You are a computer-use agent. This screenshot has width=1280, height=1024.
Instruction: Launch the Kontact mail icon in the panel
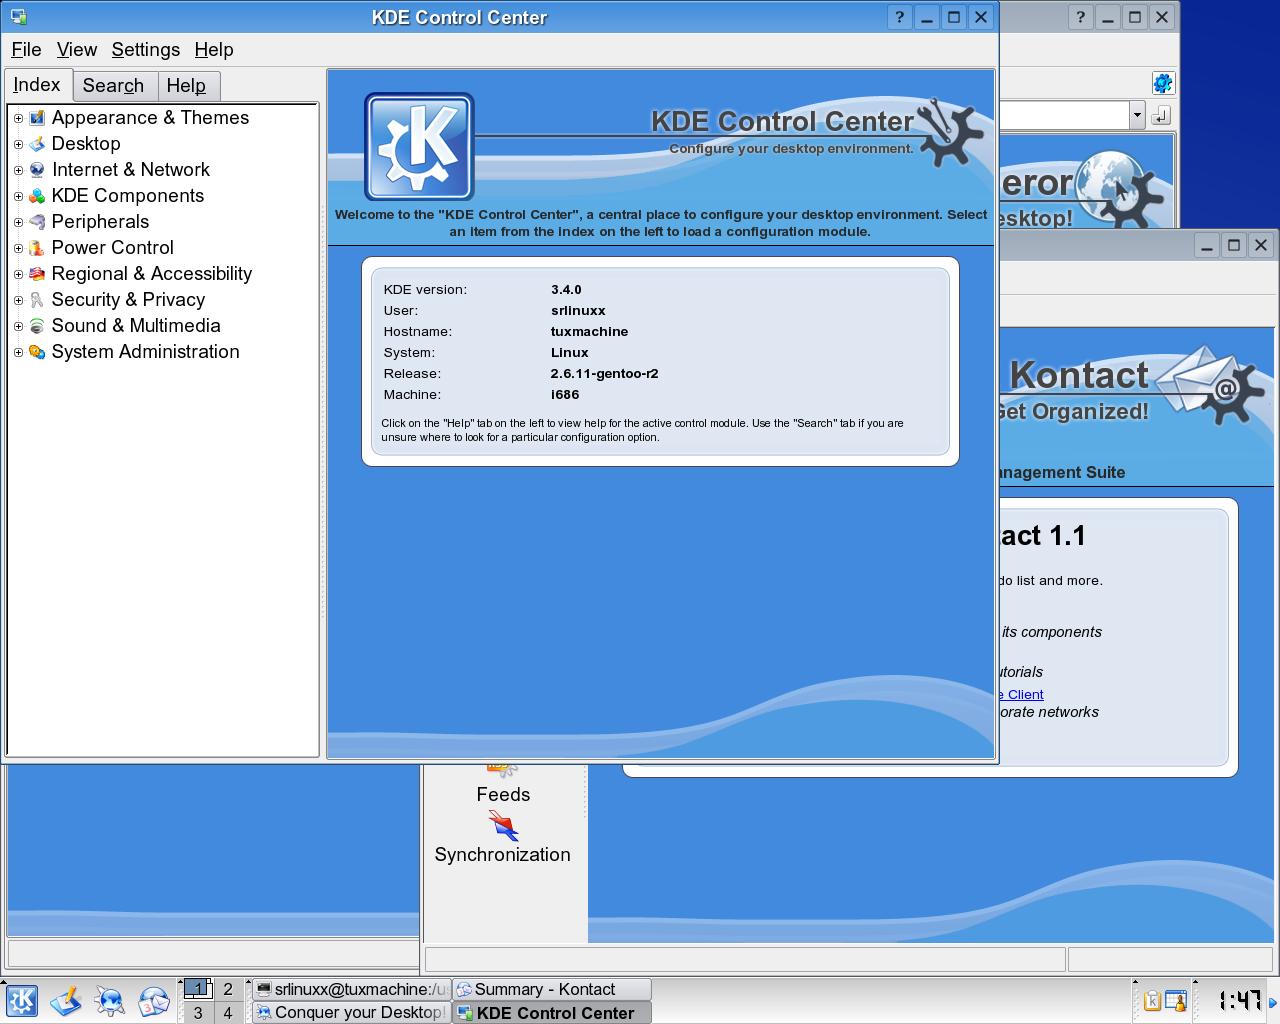click(x=154, y=1001)
